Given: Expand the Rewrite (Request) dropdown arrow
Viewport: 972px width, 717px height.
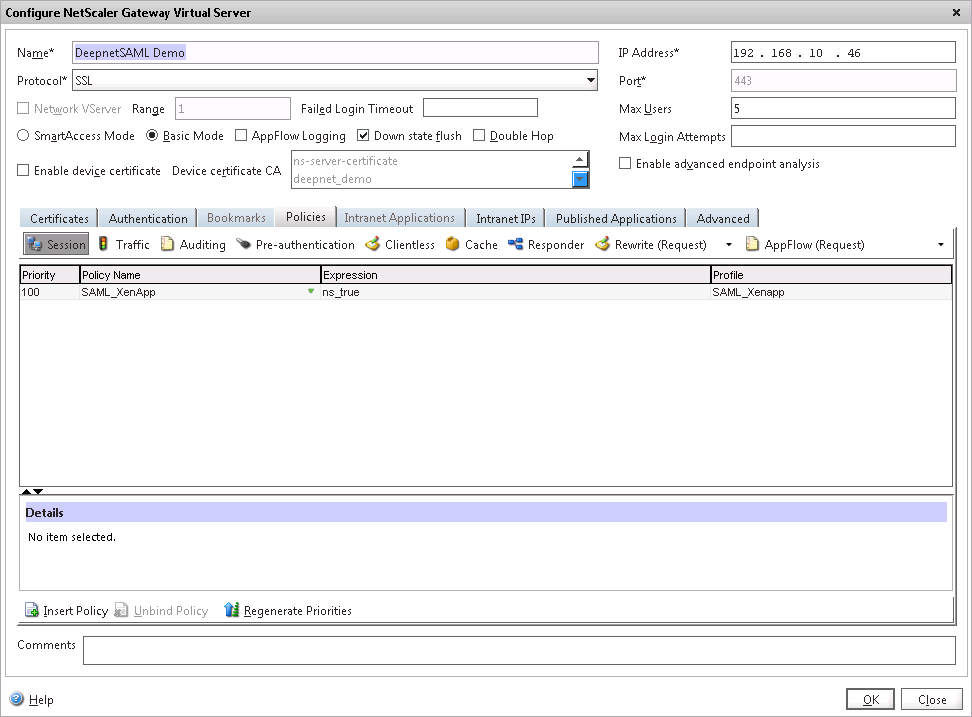Looking at the screenshot, I should tap(728, 244).
